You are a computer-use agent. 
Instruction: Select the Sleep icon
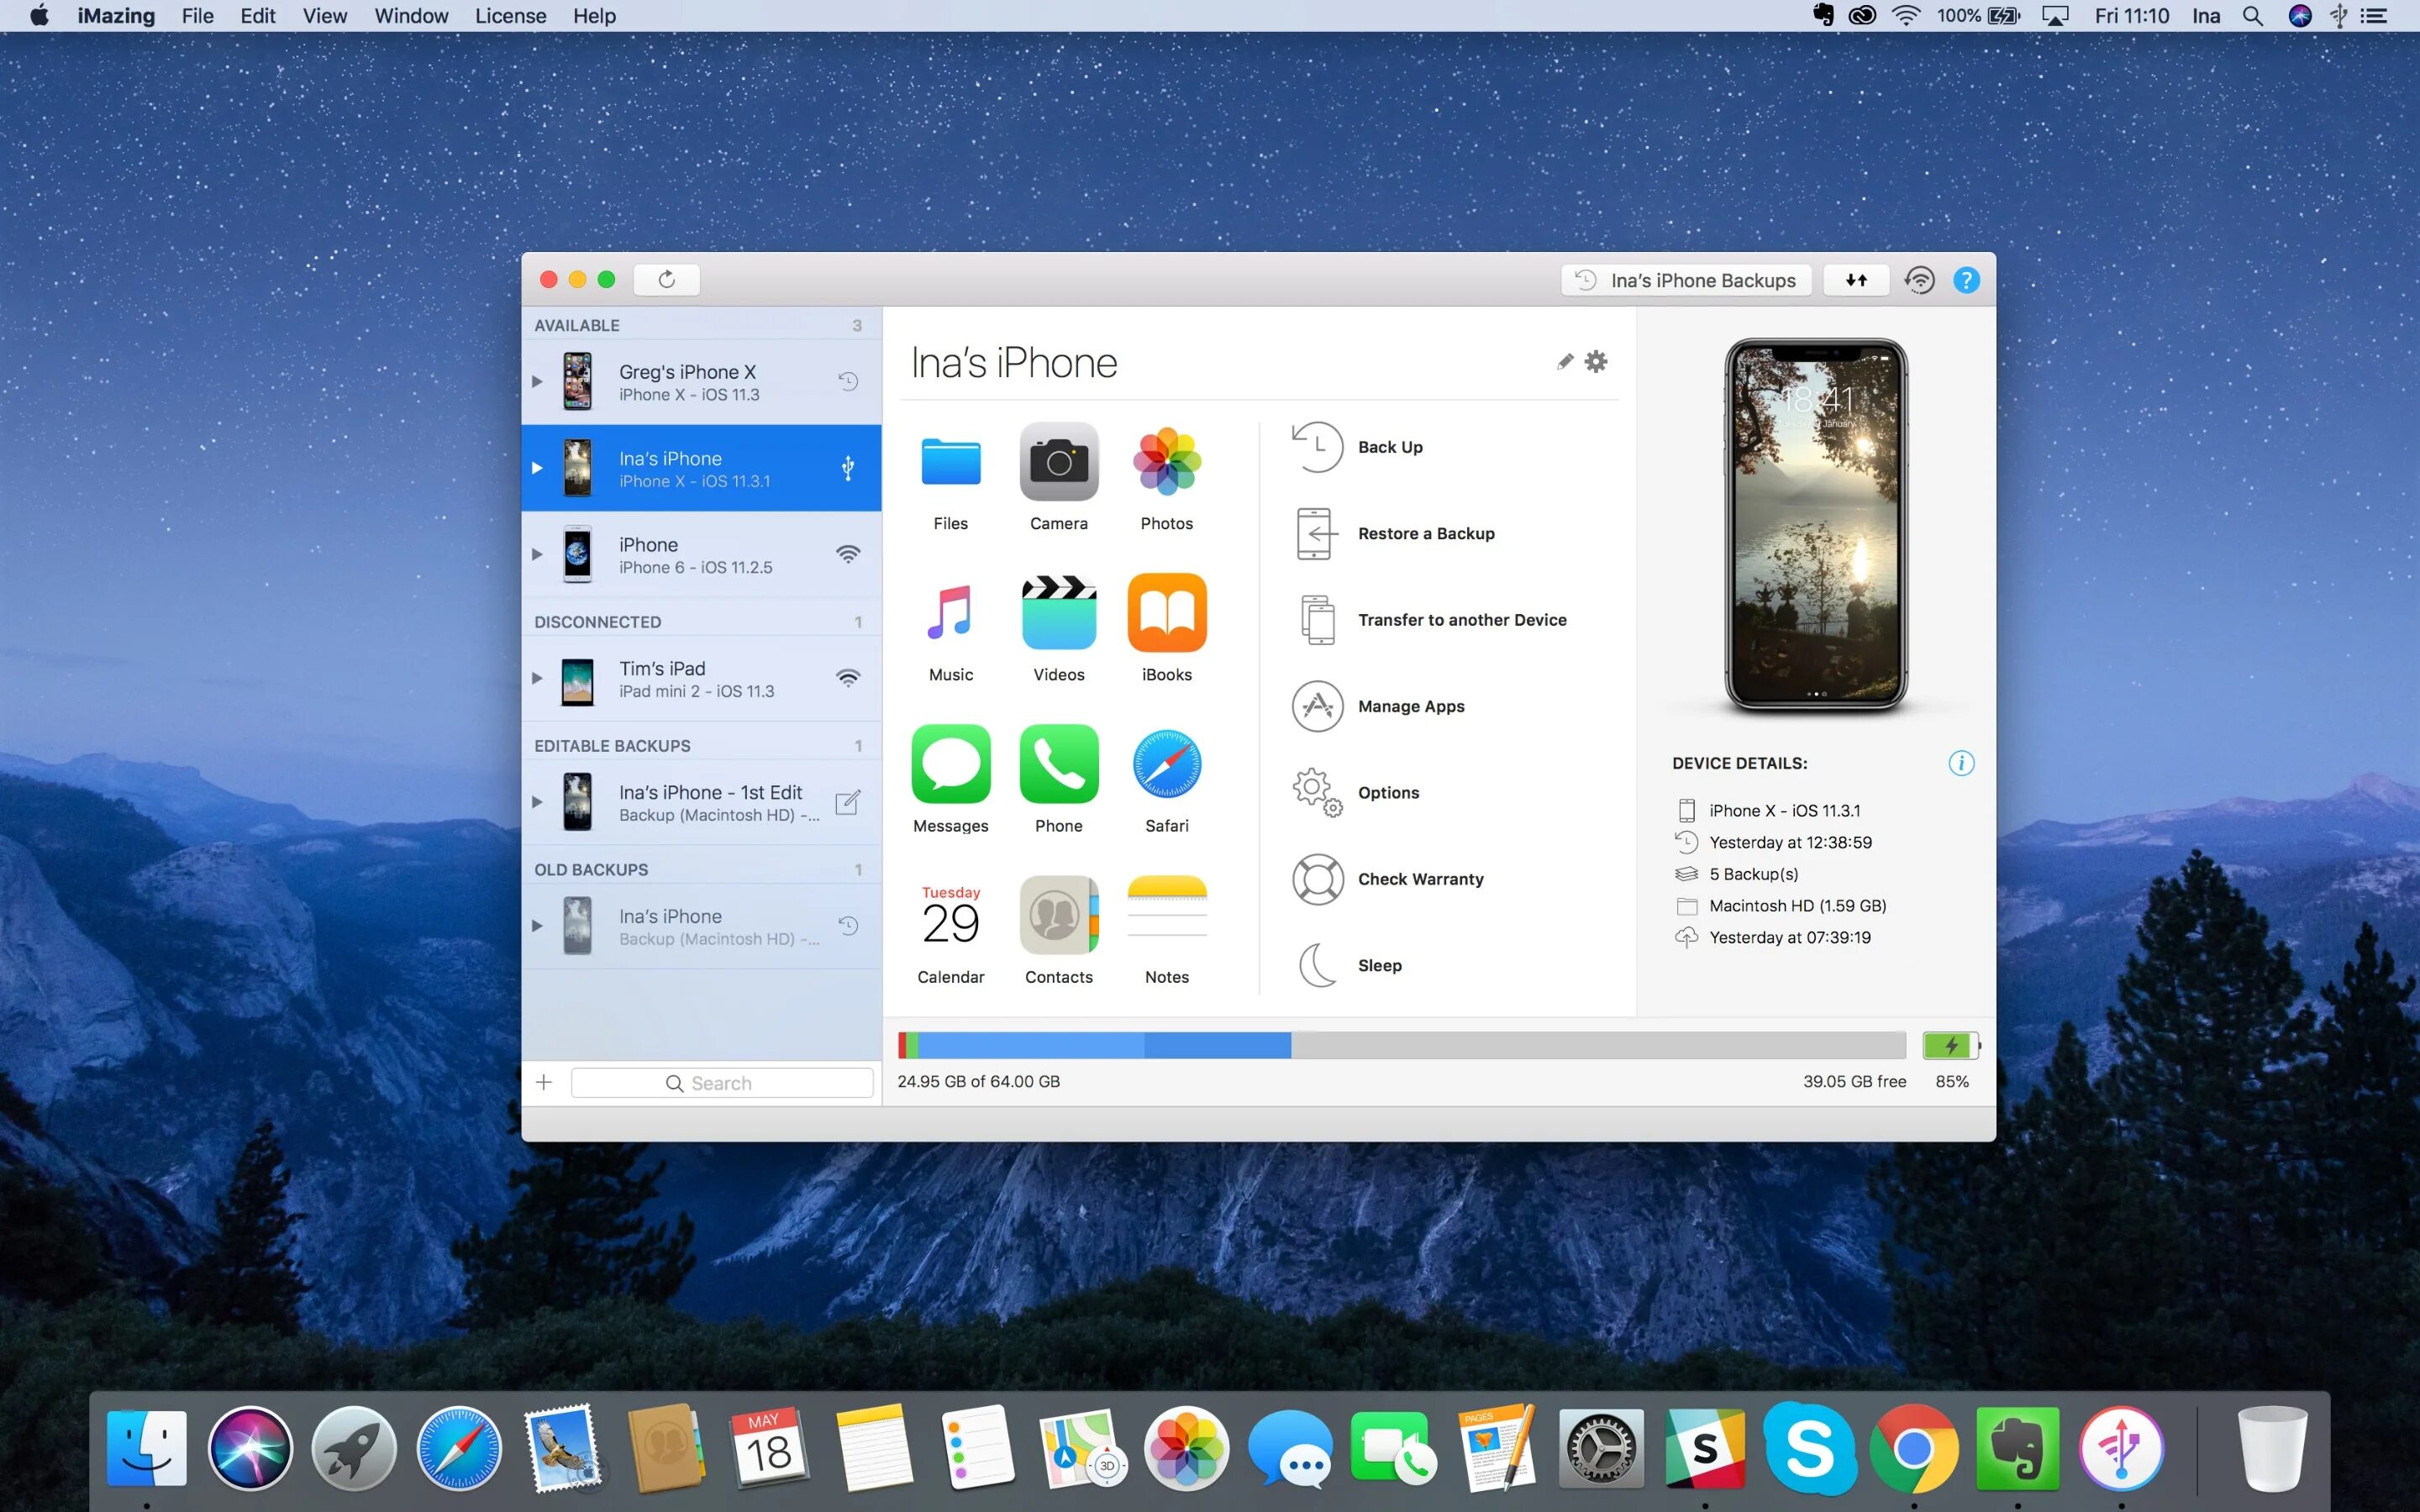[x=1319, y=963]
